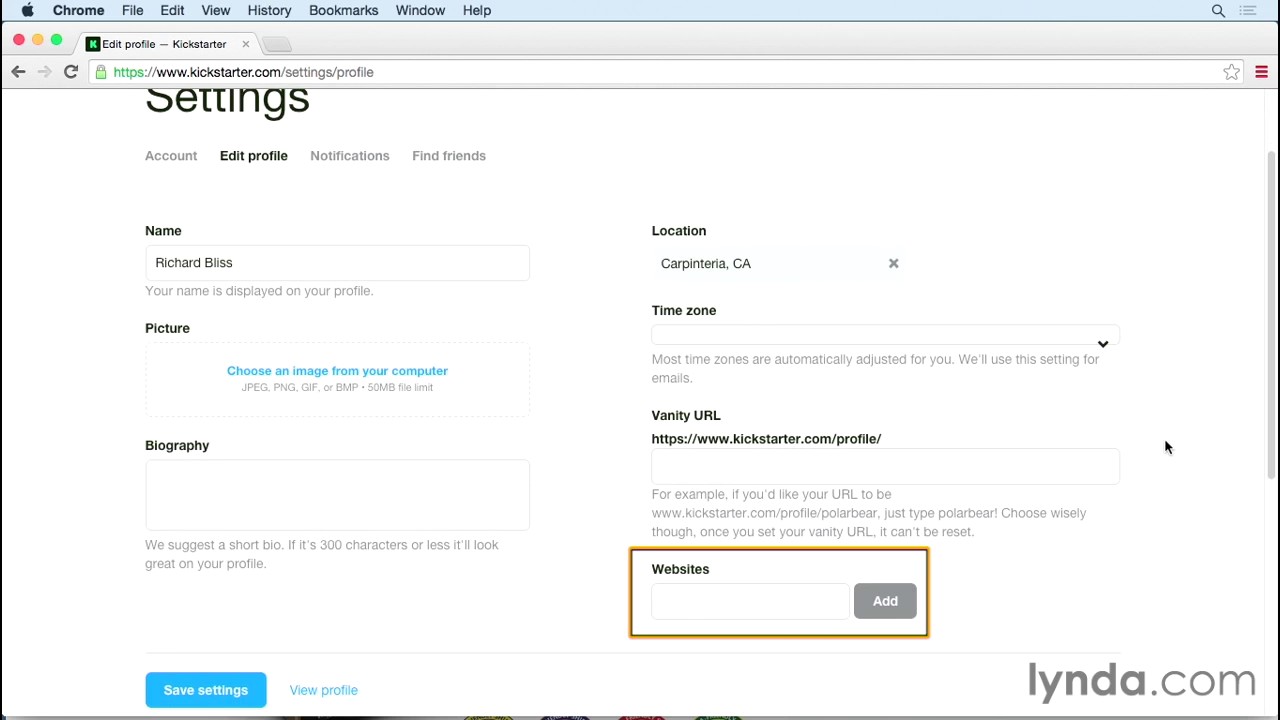The height and width of the screenshot is (720, 1280).
Task: Open the File menu
Action: pyautogui.click(x=132, y=10)
